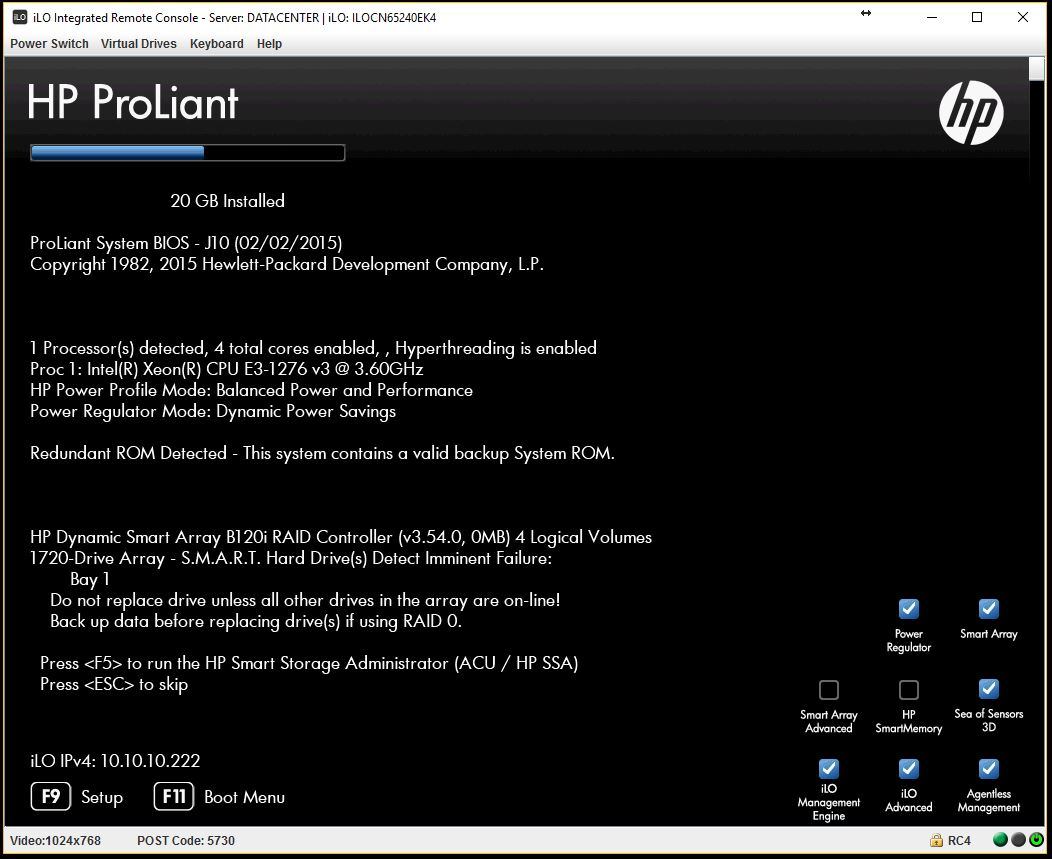Click the 'Press <ESC> to skip' line
The image size is (1052, 859).
coord(114,685)
